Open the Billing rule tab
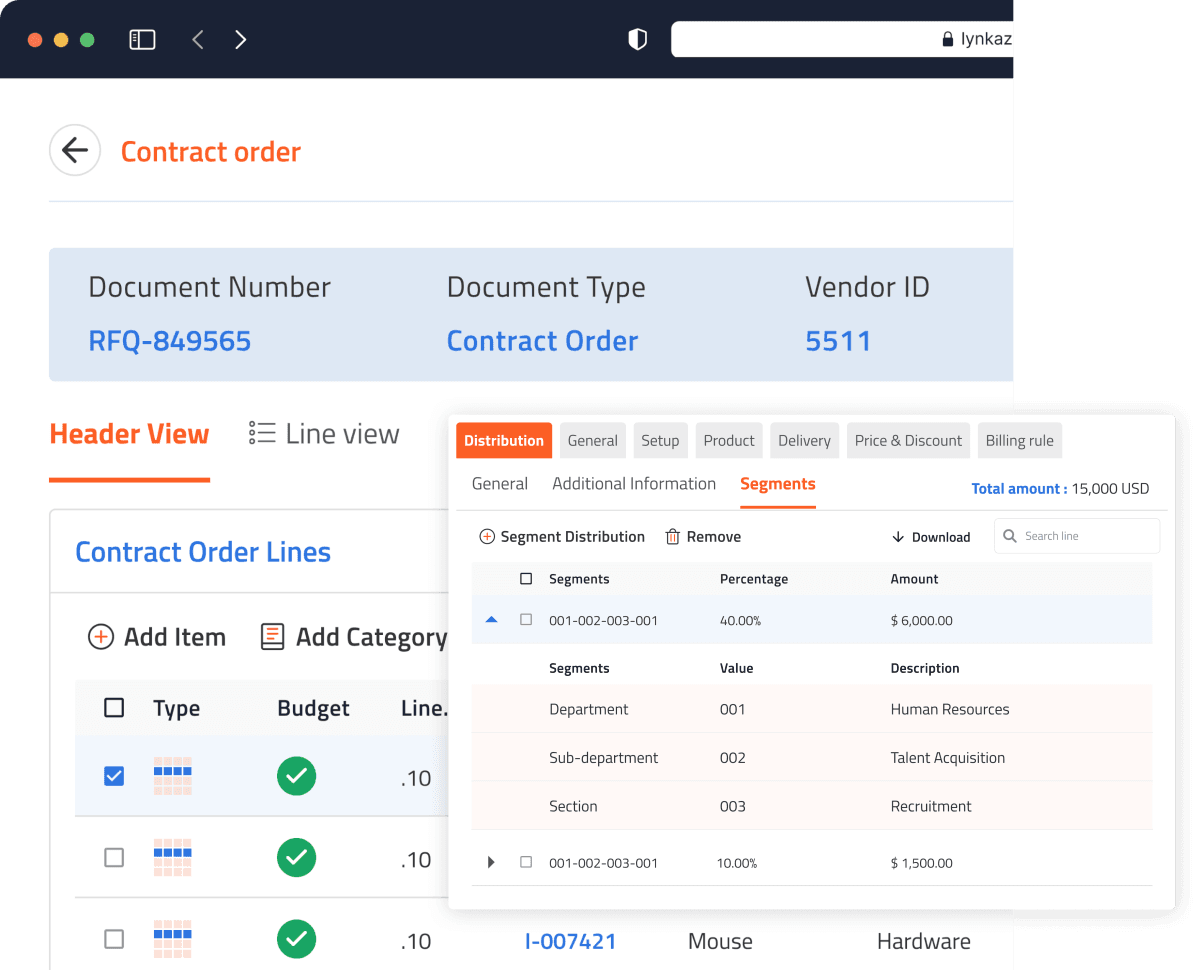1200x970 pixels. point(1020,440)
